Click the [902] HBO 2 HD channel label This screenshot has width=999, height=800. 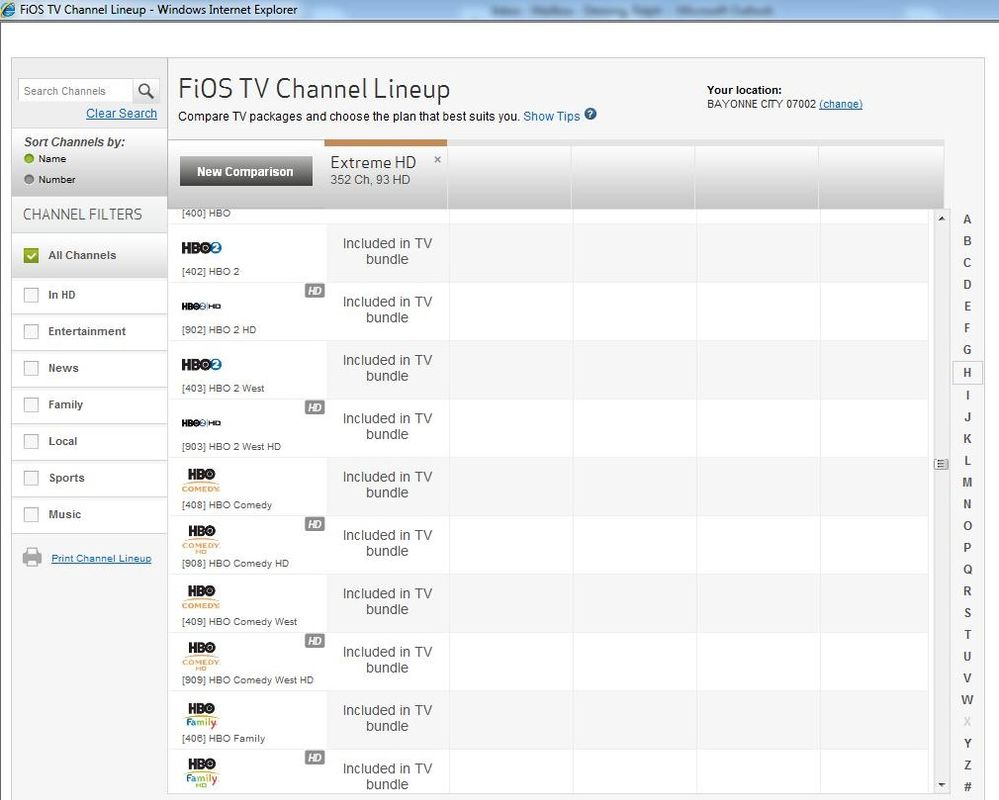(x=219, y=330)
